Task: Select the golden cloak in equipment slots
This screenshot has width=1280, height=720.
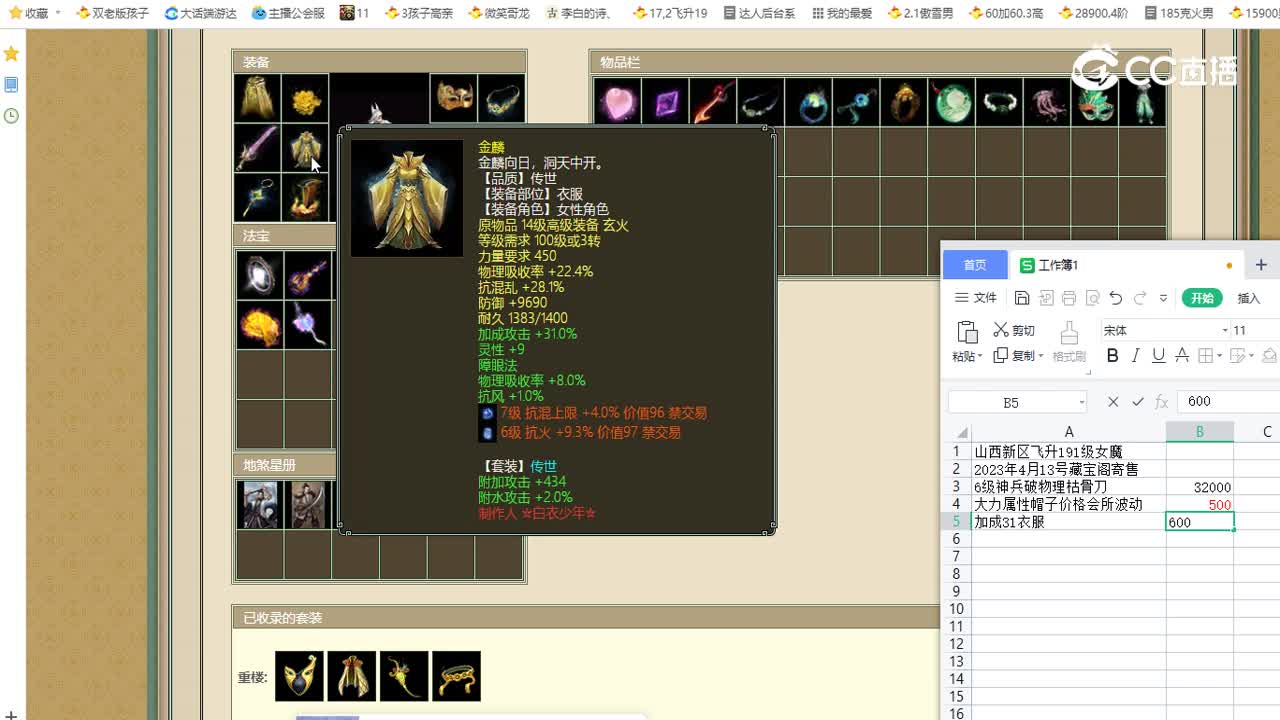Action: (x=257, y=98)
